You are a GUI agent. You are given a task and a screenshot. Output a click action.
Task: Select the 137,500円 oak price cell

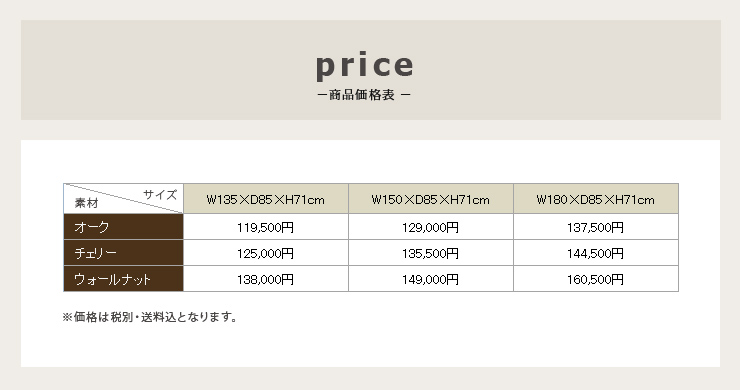[x=596, y=227]
